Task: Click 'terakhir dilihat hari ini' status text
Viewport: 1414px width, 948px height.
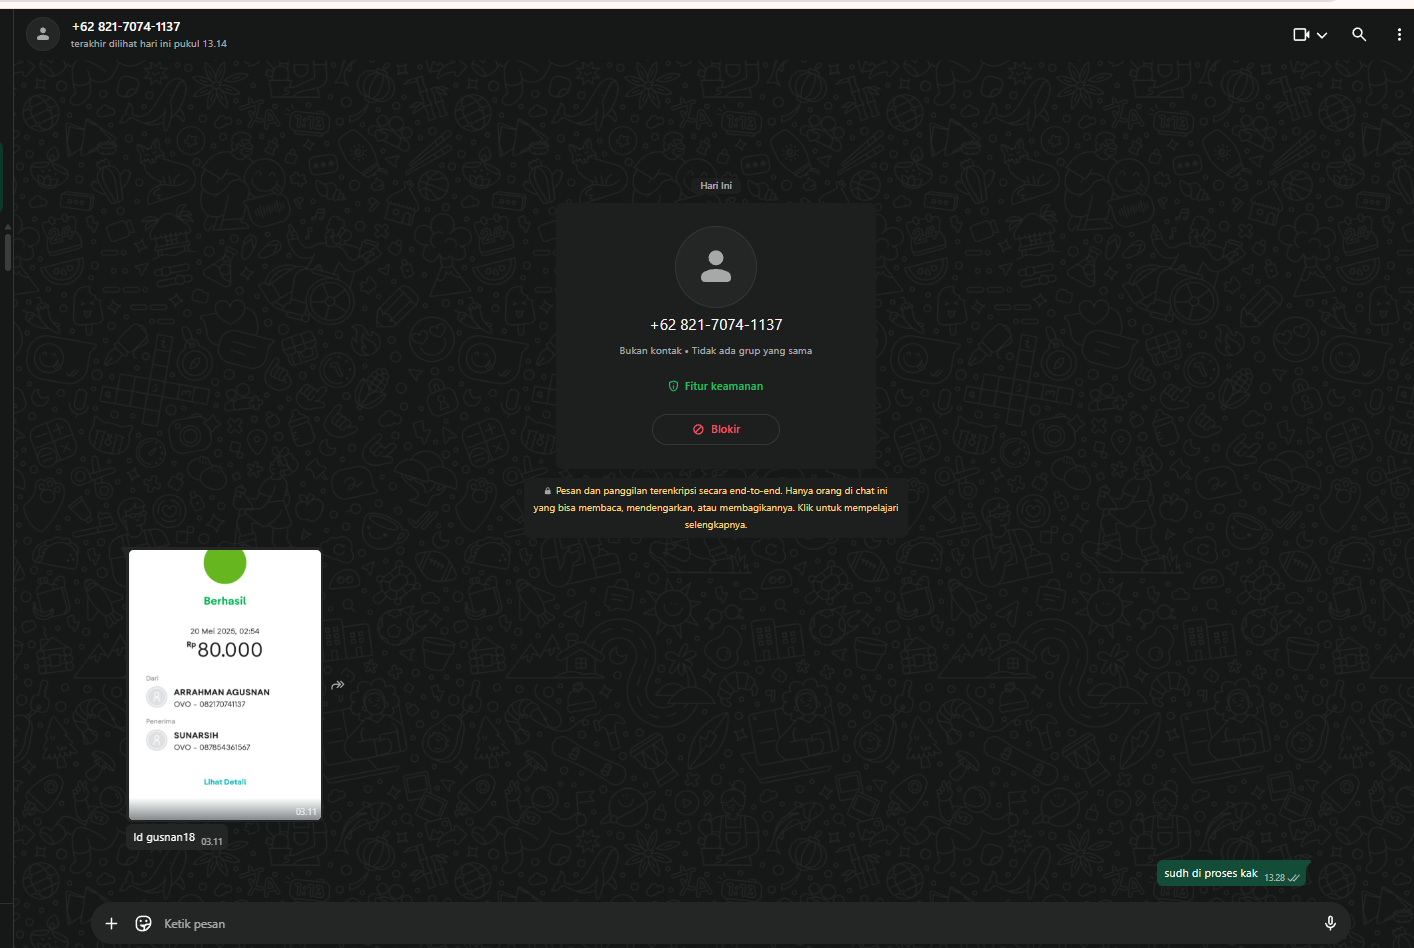Action: 149,44
